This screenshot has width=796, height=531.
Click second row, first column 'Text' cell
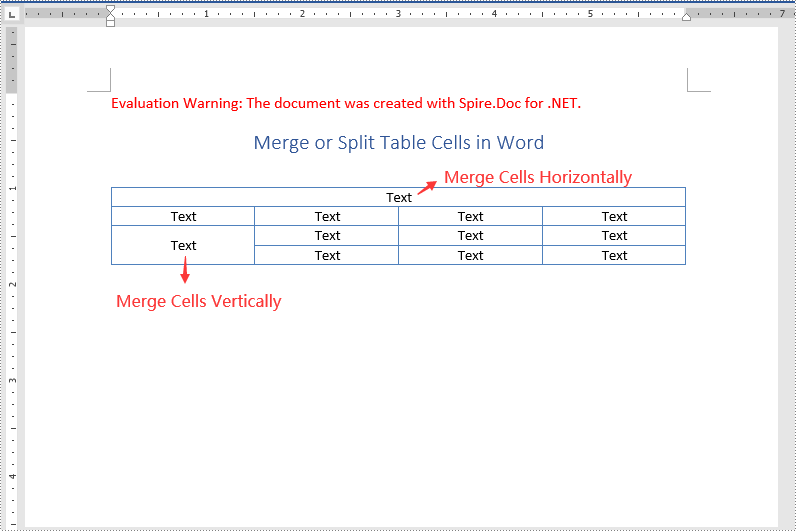click(x=183, y=216)
